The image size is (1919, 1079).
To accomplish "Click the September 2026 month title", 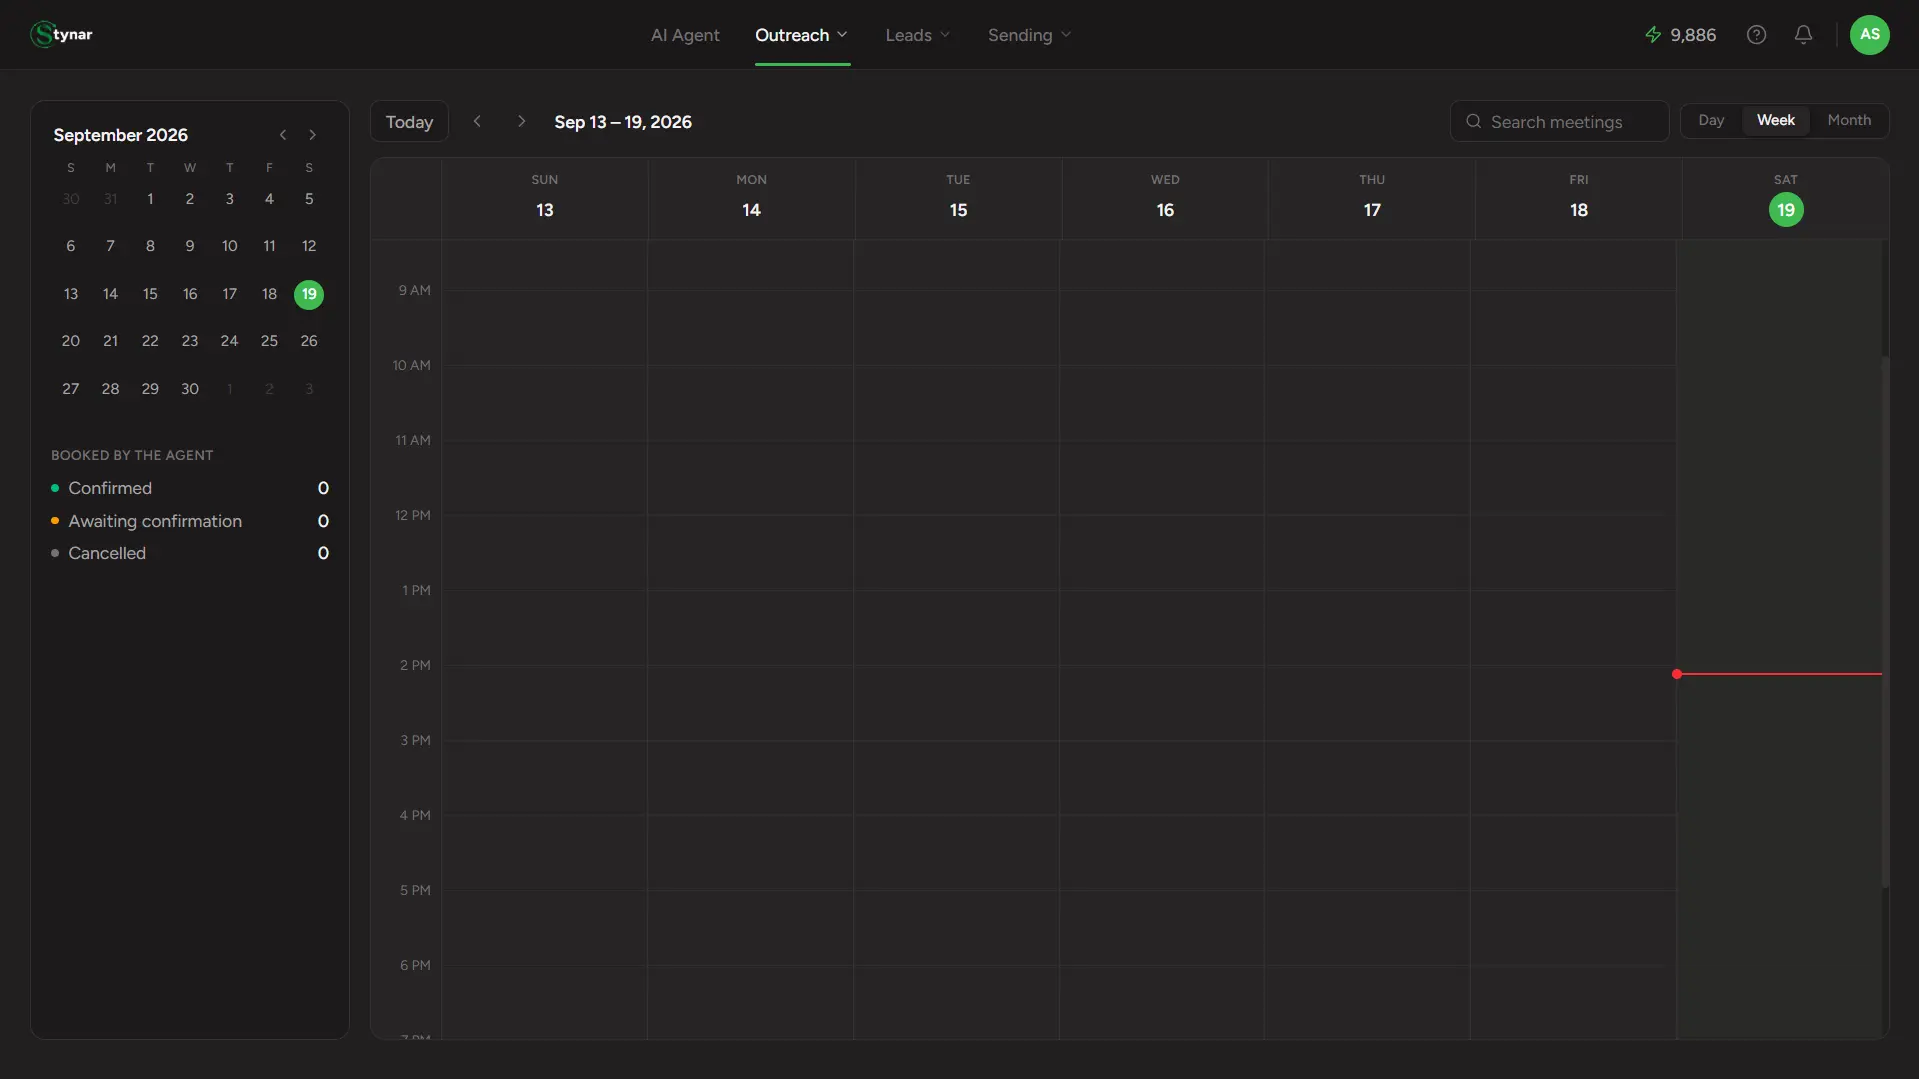I will pyautogui.click(x=121, y=135).
